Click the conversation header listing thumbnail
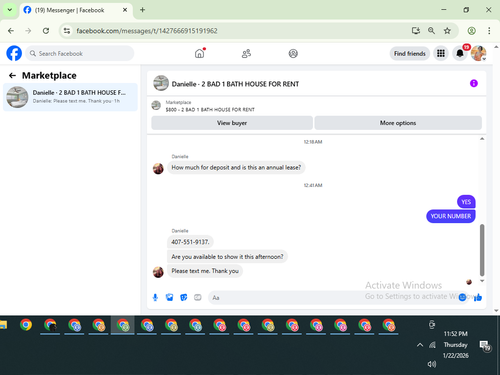The height and width of the screenshot is (375, 500). 161,83
